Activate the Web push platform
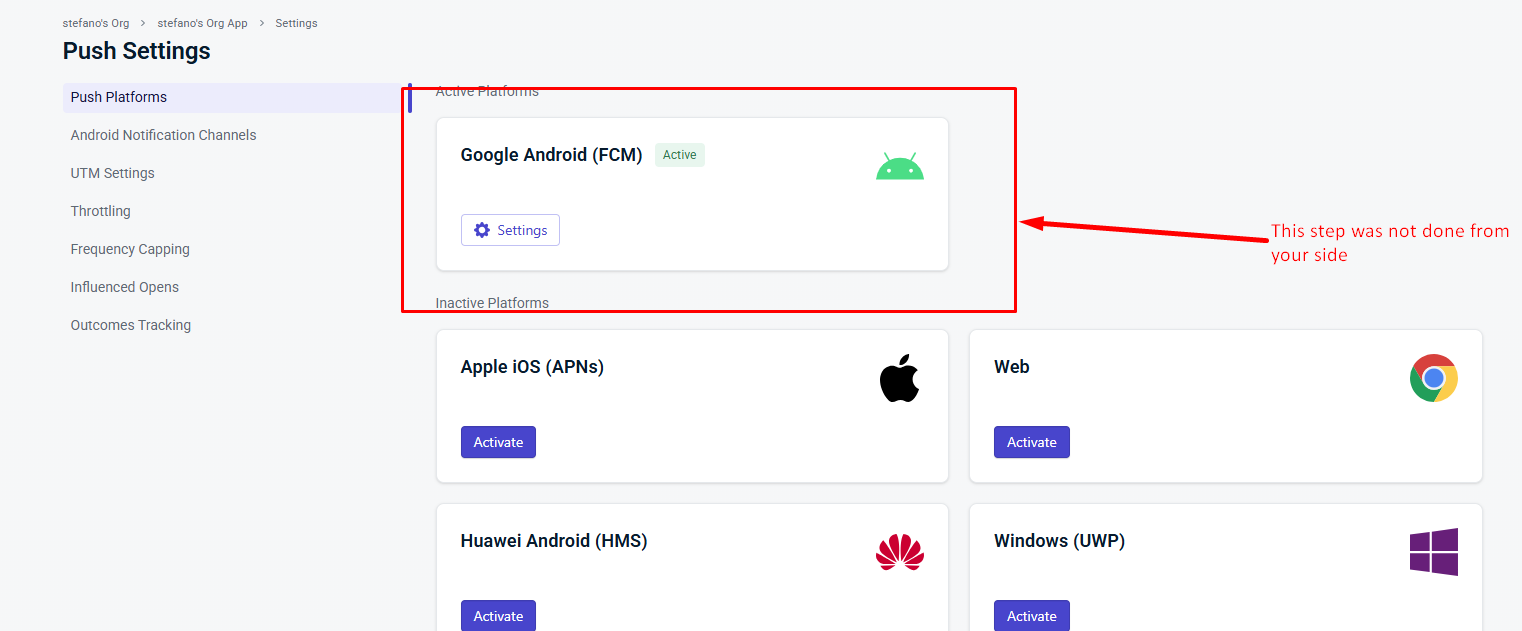 (1031, 442)
